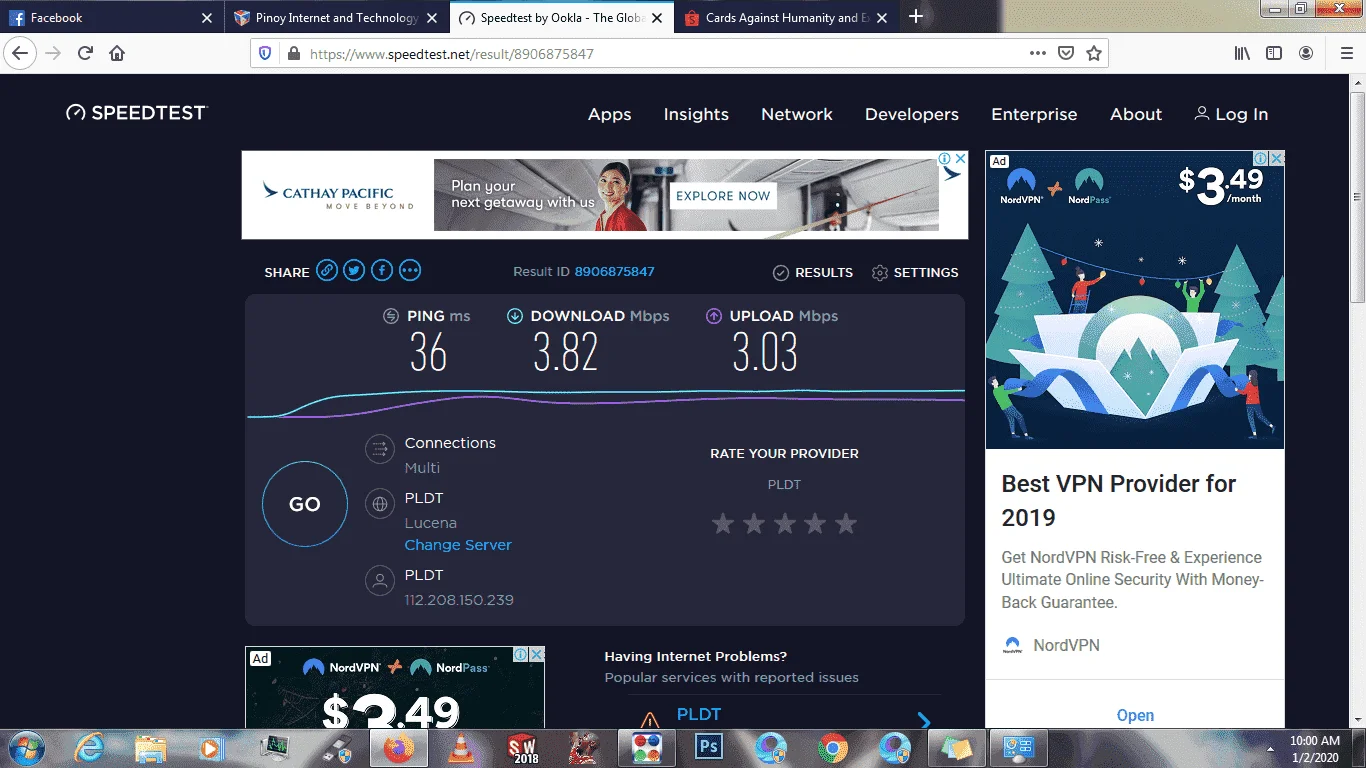This screenshot has width=1366, height=768.
Task: Go to the Network page
Action: [797, 114]
